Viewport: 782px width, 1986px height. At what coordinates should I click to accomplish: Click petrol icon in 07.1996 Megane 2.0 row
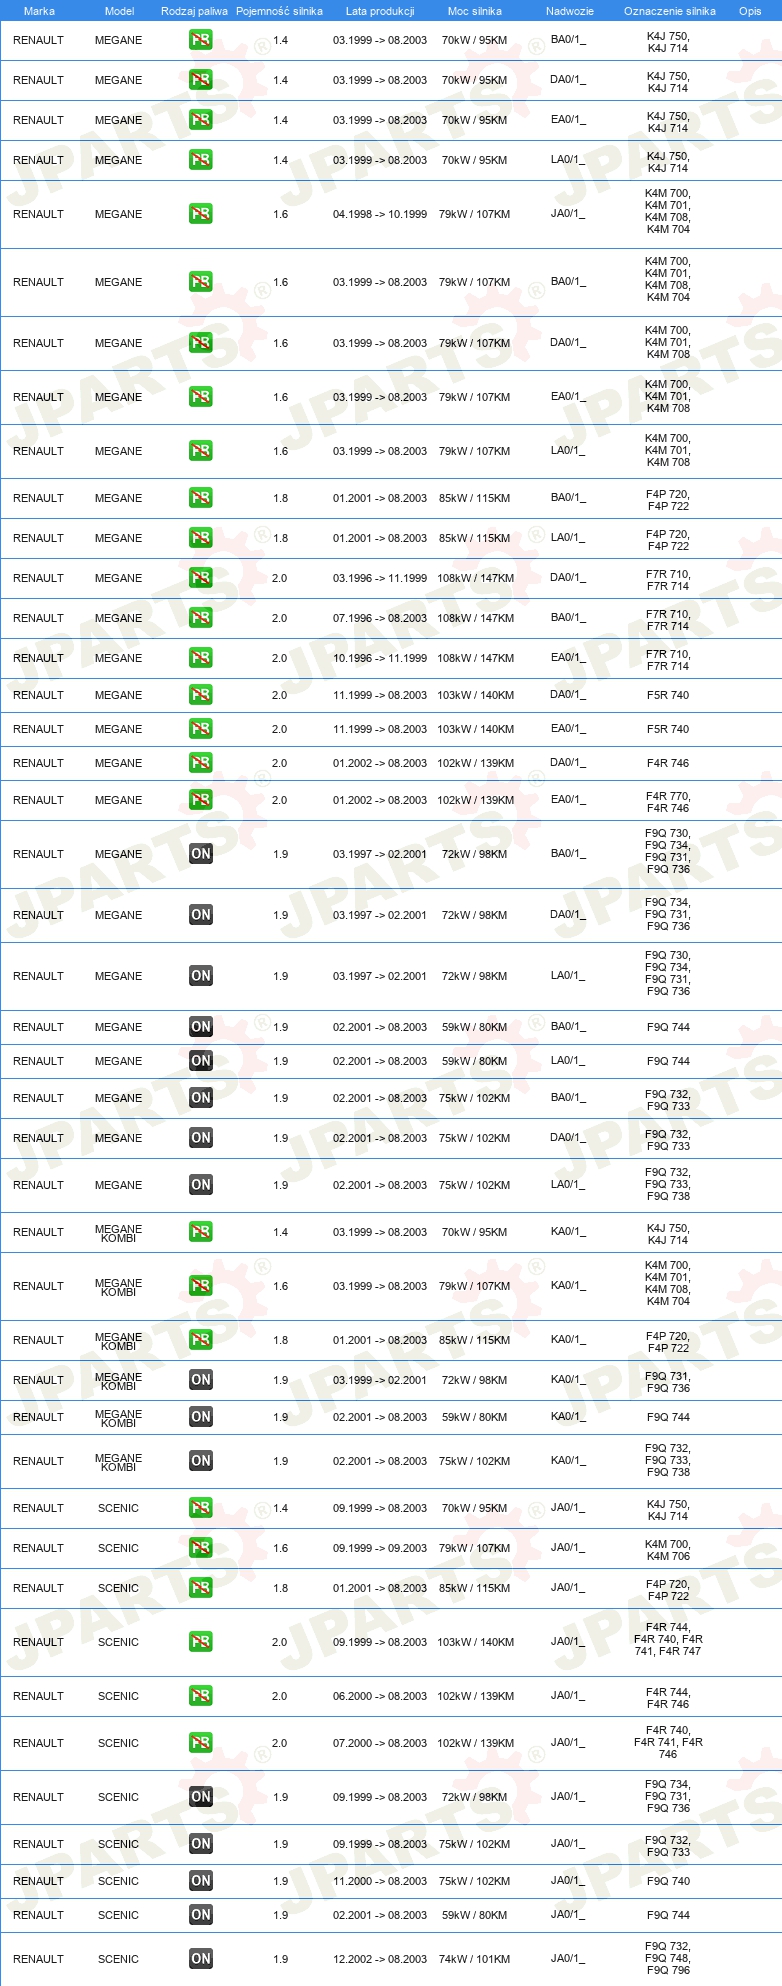pos(201,618)
